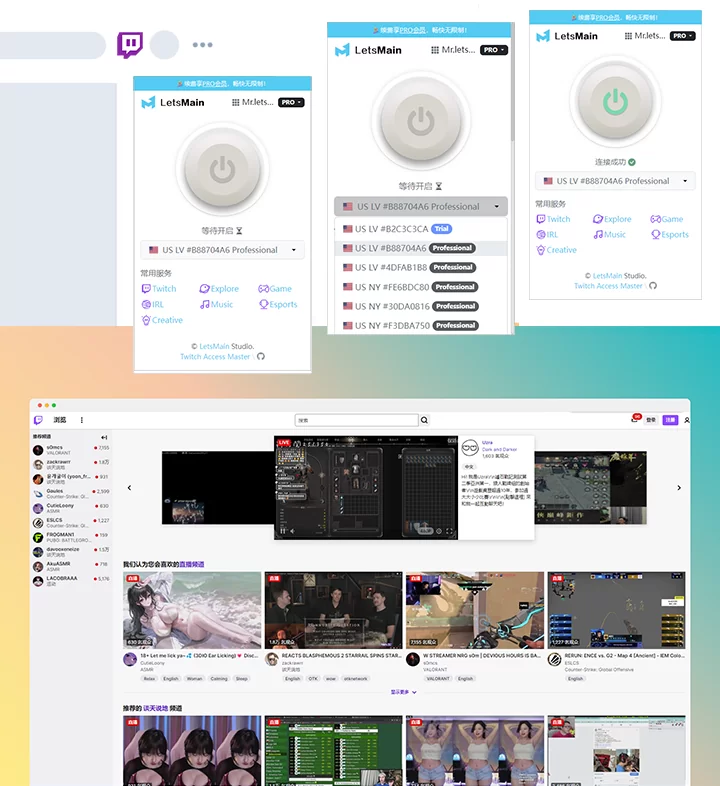Viewport: 720px width, 786px height.
Task: Select server US LV #4DFAB1B8 Professional
Action: tap(421, 267)
